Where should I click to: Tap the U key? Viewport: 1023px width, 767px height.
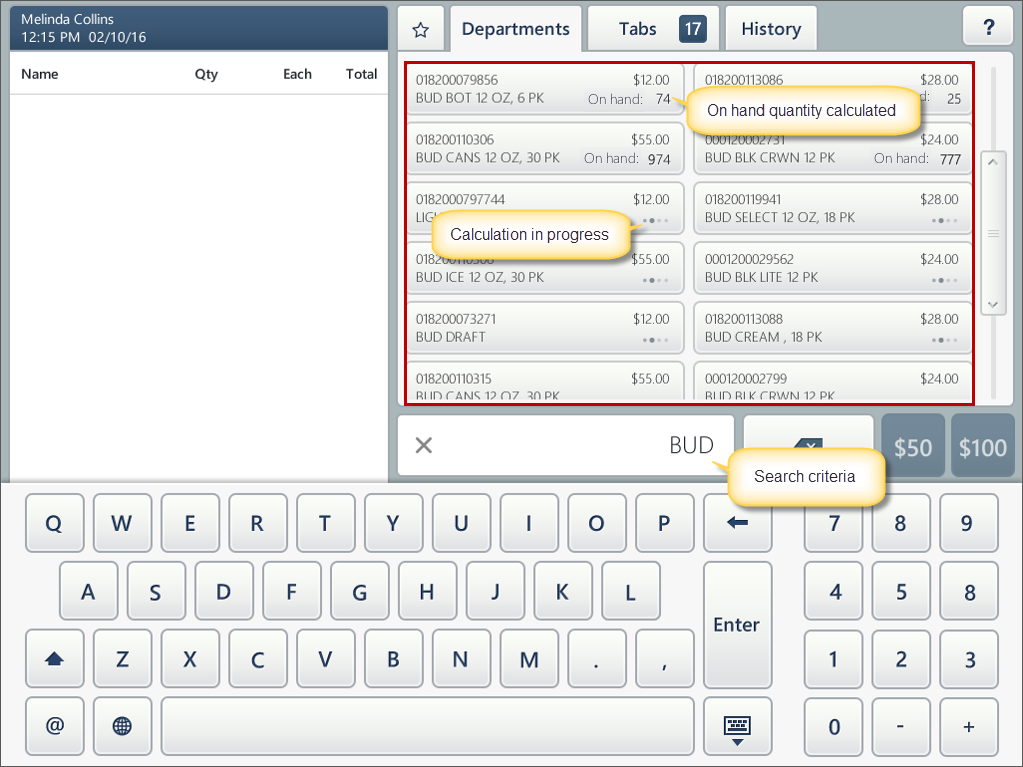pyautogui.click(x=461, y=522)
